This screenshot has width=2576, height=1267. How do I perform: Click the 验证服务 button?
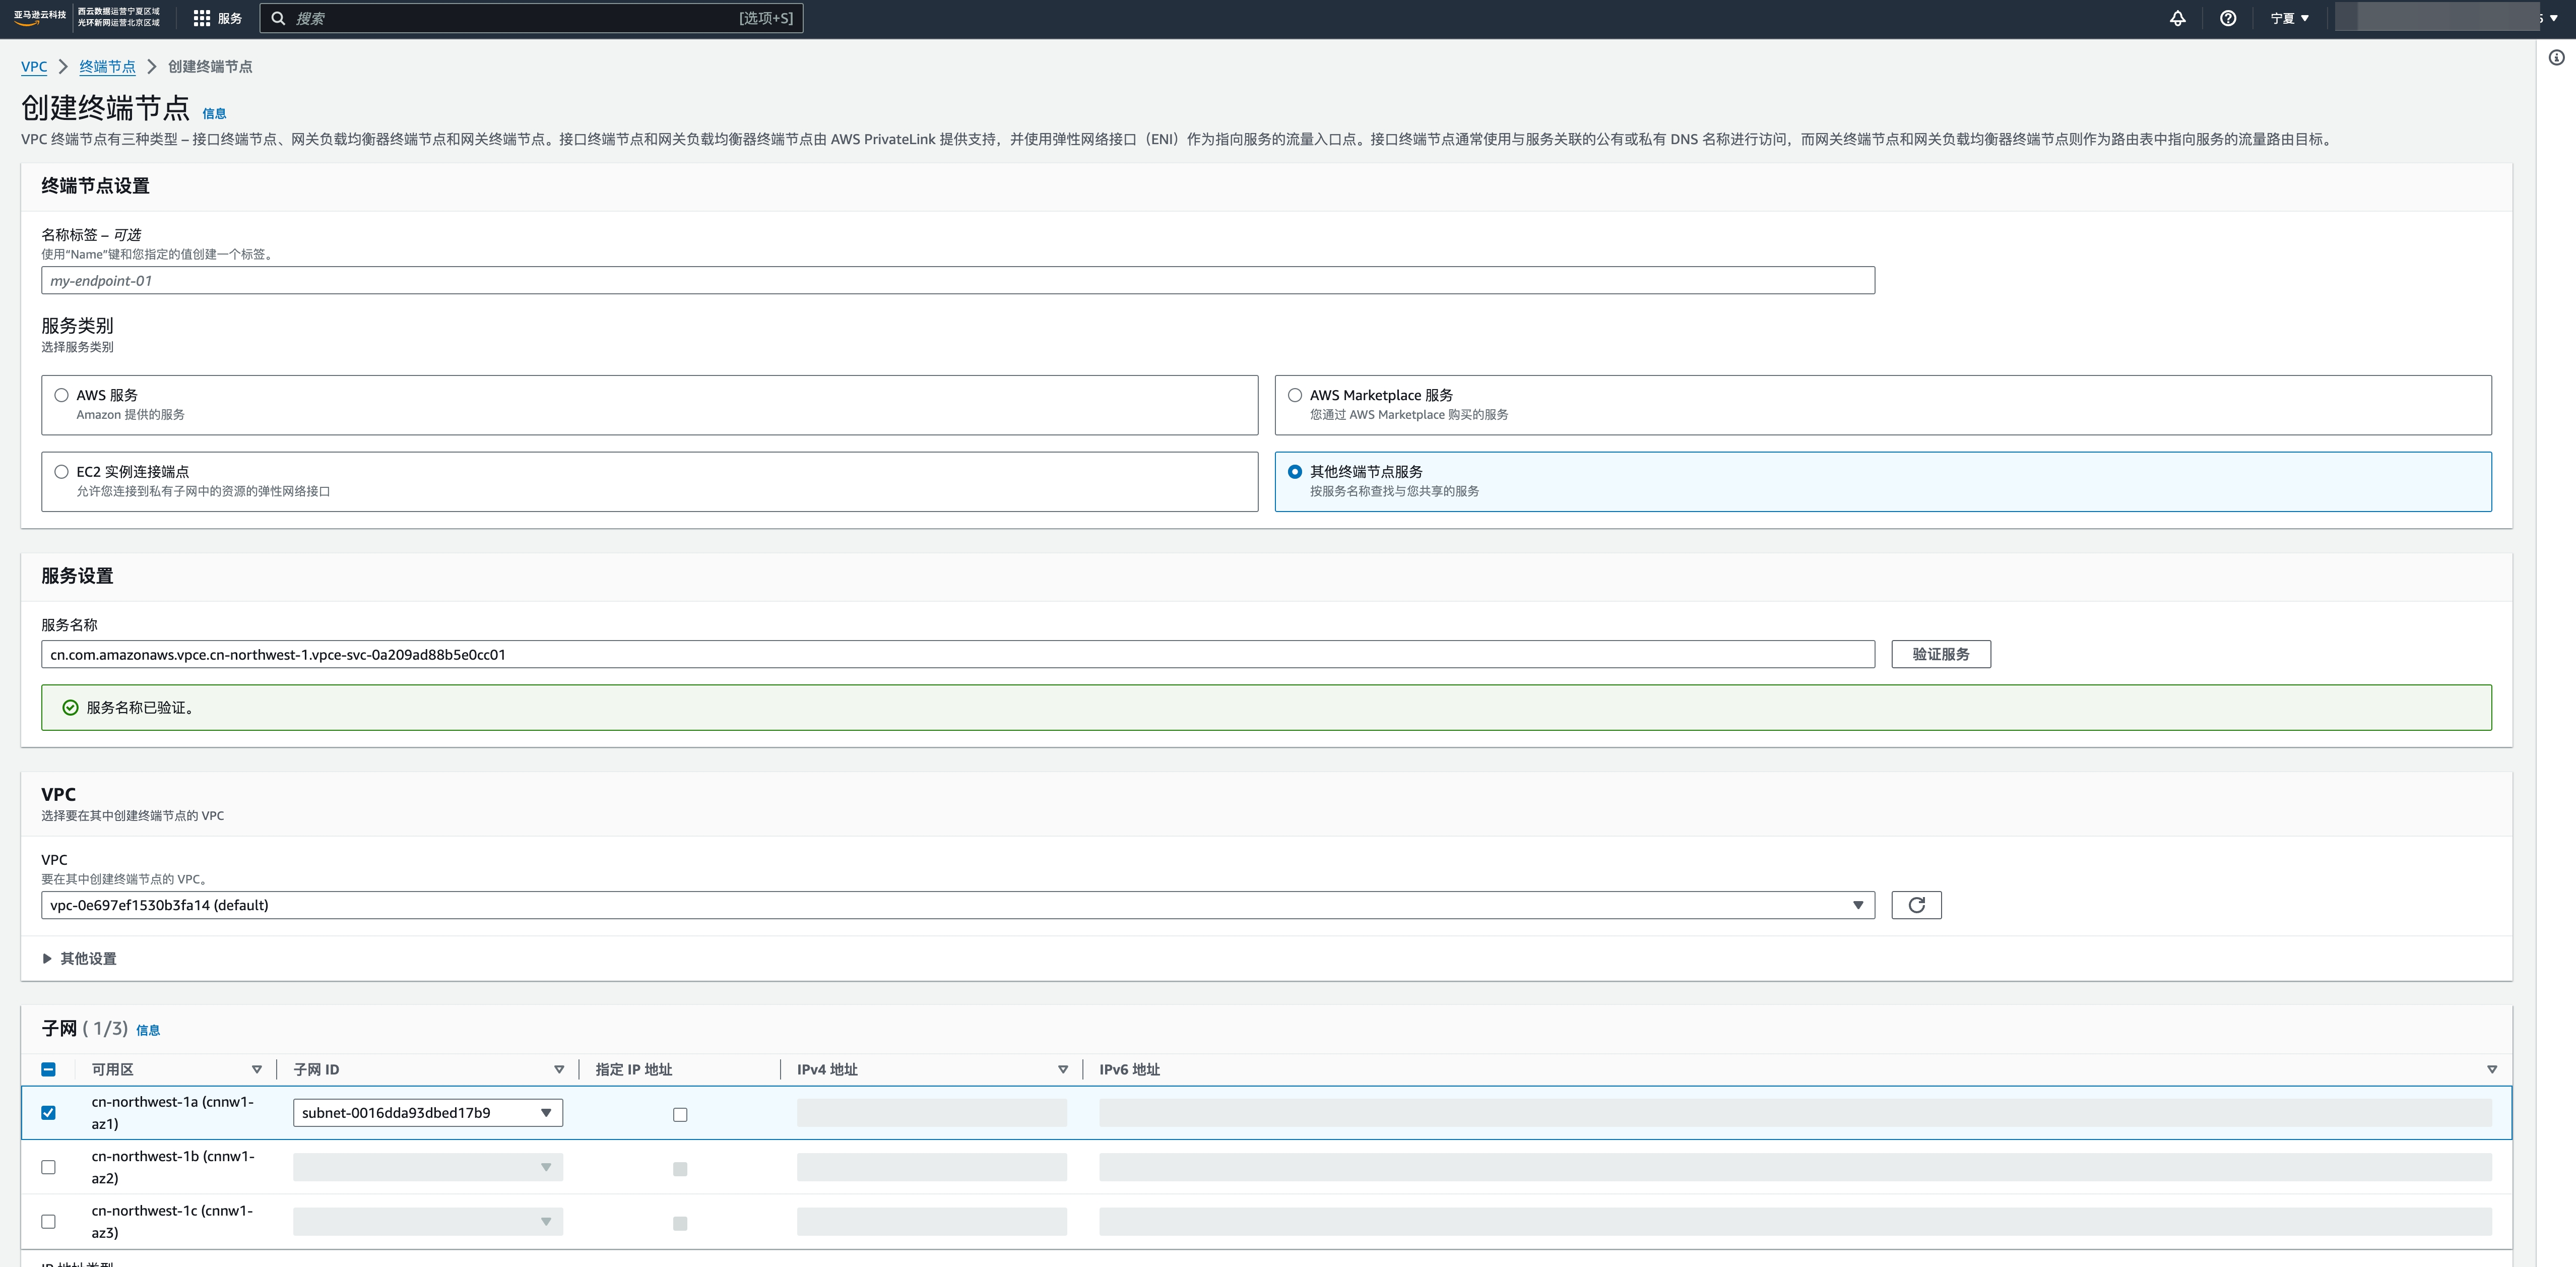(x=1940, y=654)
